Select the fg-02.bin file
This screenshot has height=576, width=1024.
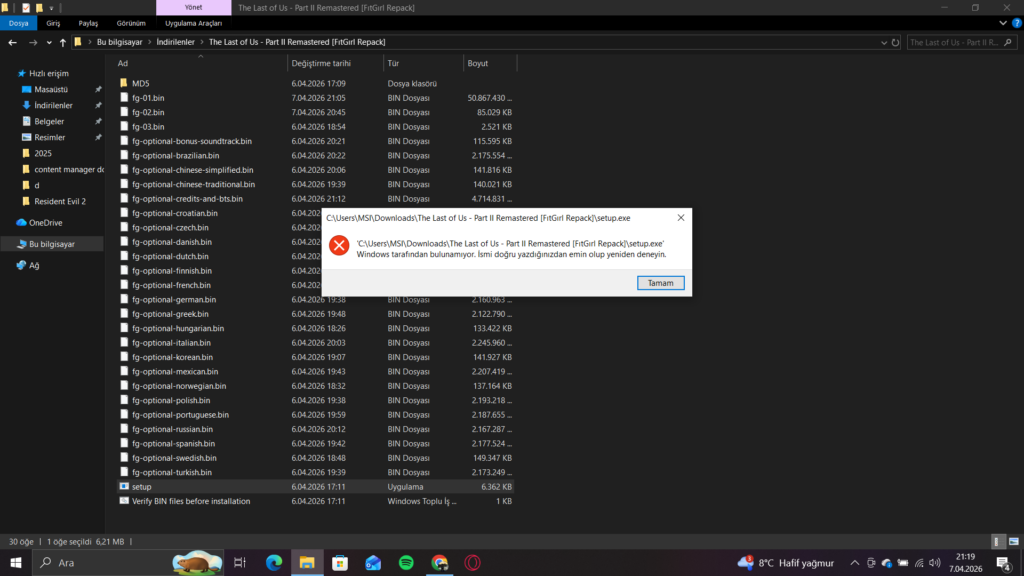148,112
